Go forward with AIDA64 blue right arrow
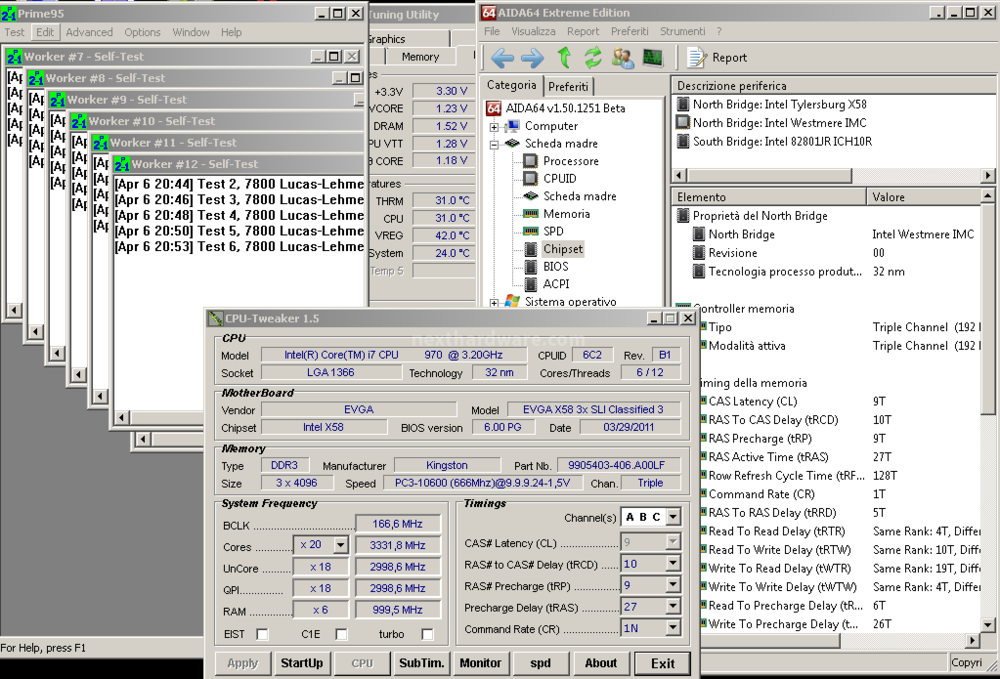 pyautogui.click(x=533, y=58)
